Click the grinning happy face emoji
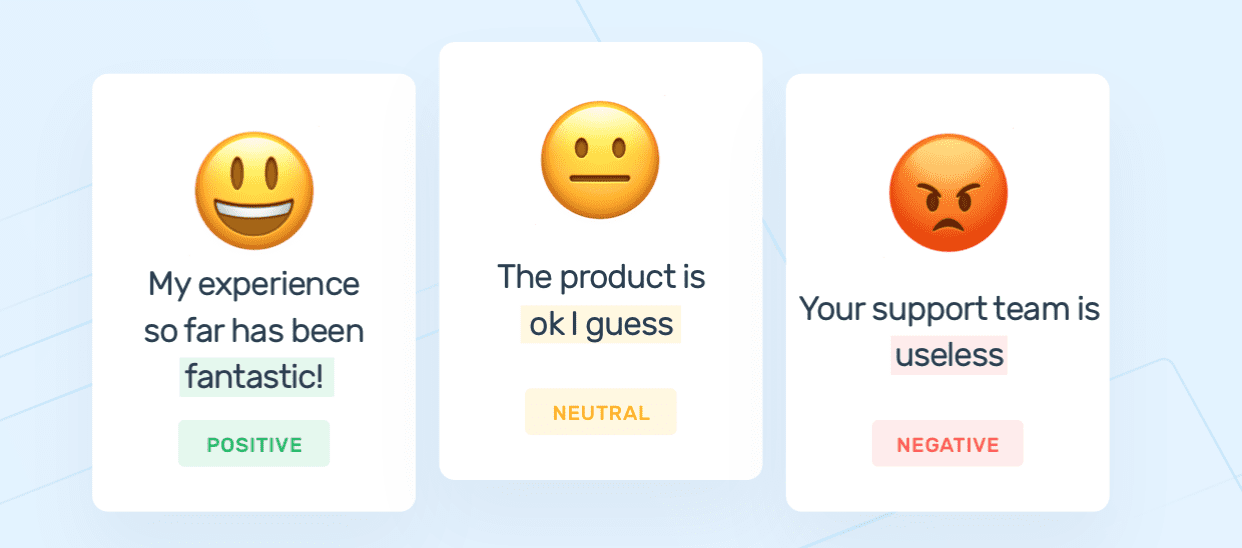Image resolution: width=1242 pixels, height=548 pixels. tap(254, 191)
